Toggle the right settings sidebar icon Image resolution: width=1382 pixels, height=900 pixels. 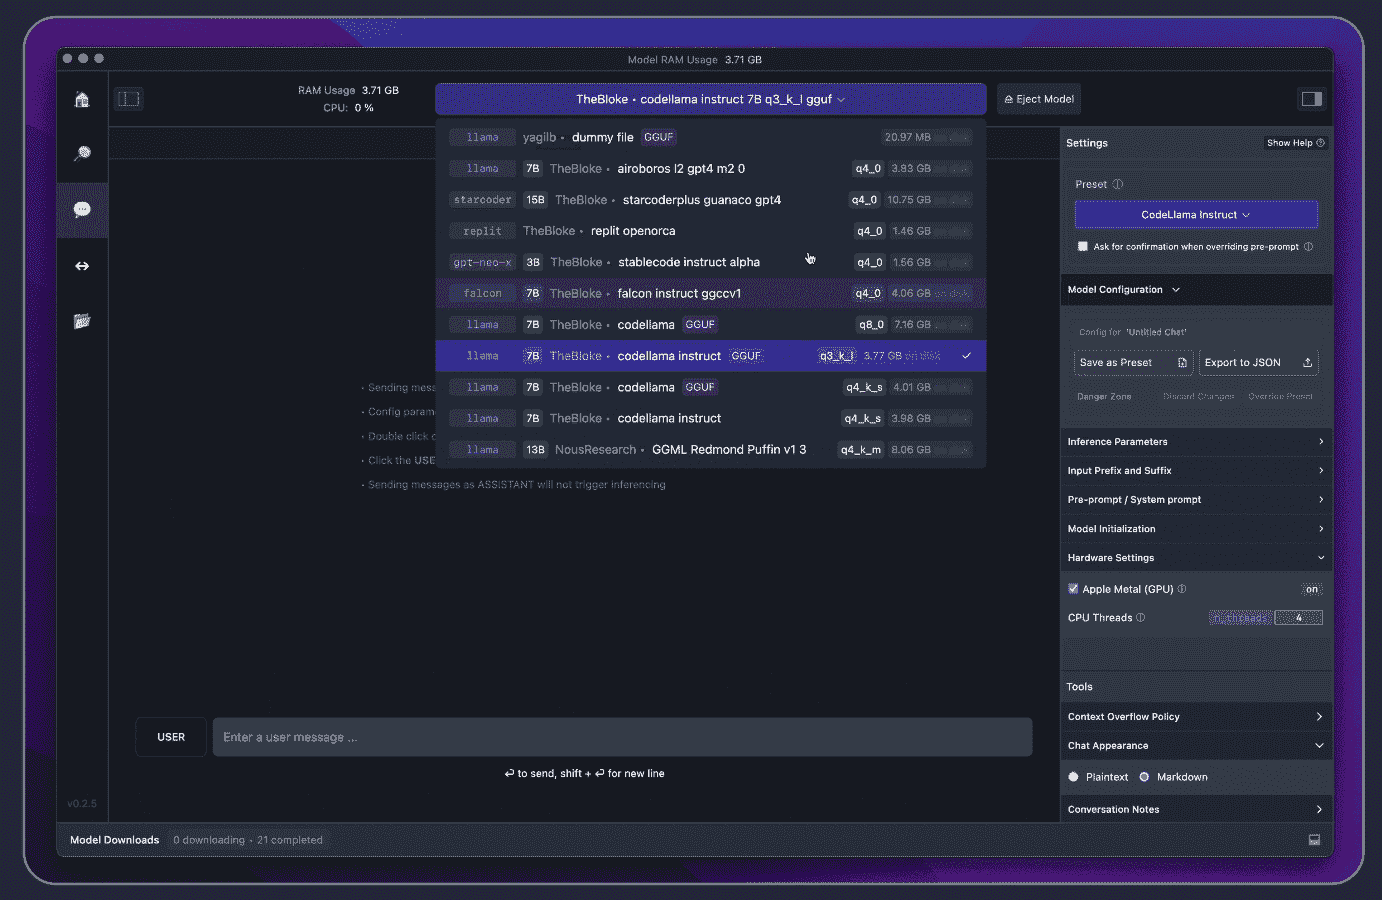click(x=1311, y=98)
